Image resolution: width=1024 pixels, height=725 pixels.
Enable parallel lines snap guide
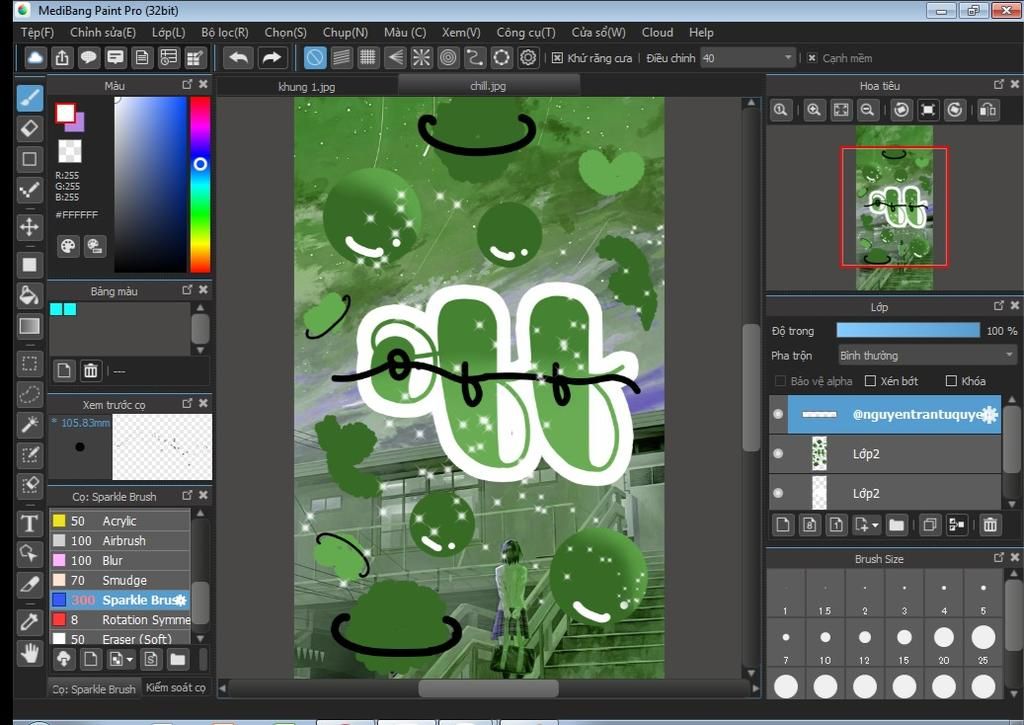341,58
